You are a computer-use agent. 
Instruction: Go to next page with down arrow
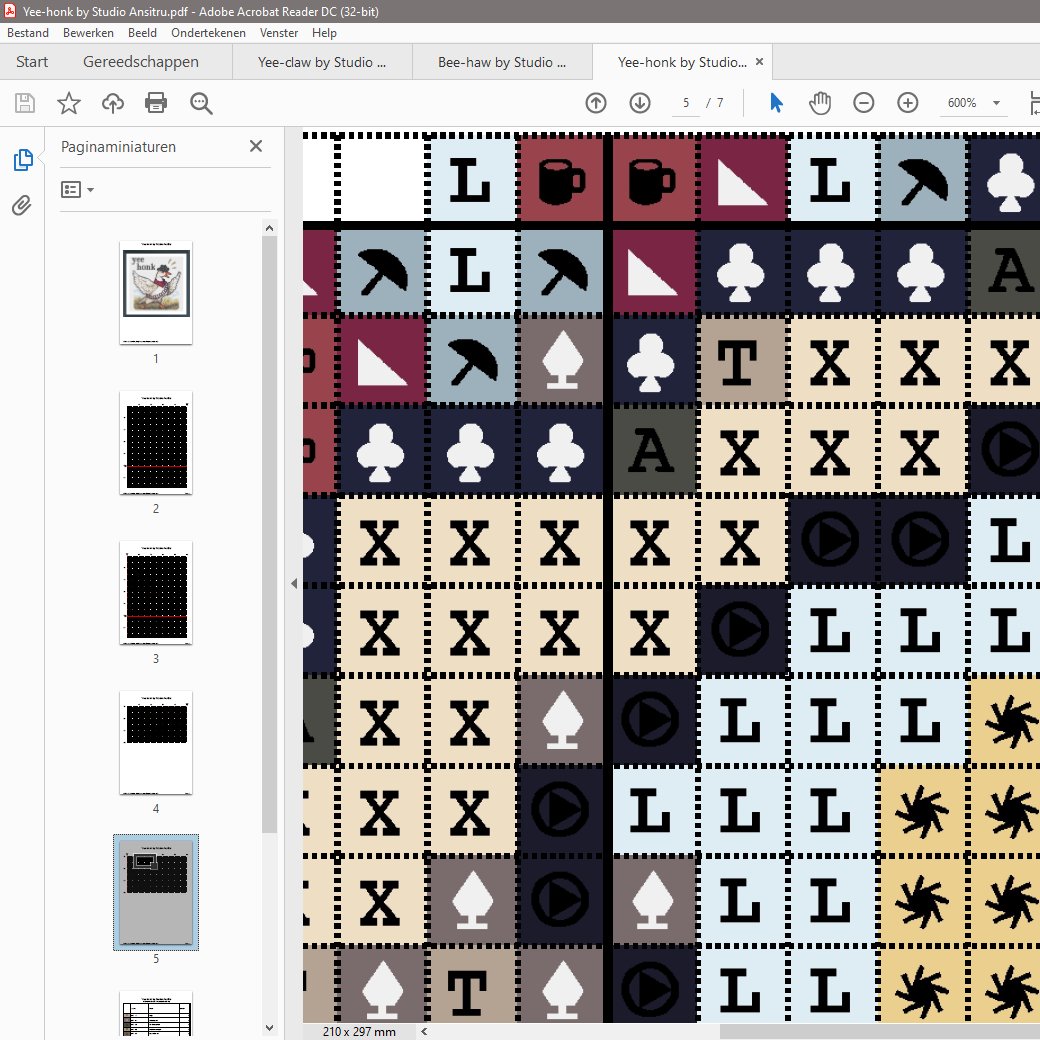640,103
